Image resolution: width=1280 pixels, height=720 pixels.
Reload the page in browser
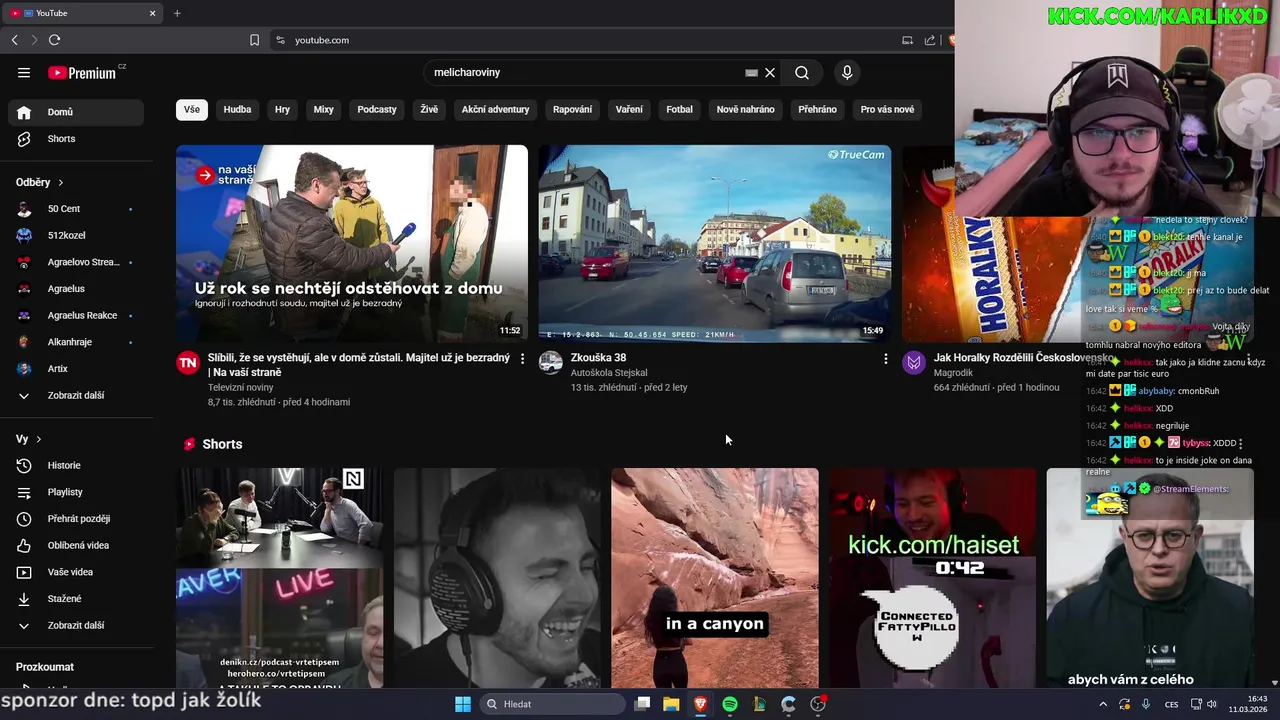(54, 40)
